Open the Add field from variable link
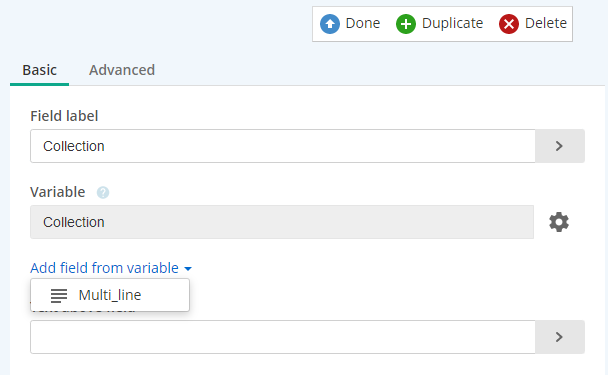The width and height of the screenshot is (608, 375). point(104,268)
